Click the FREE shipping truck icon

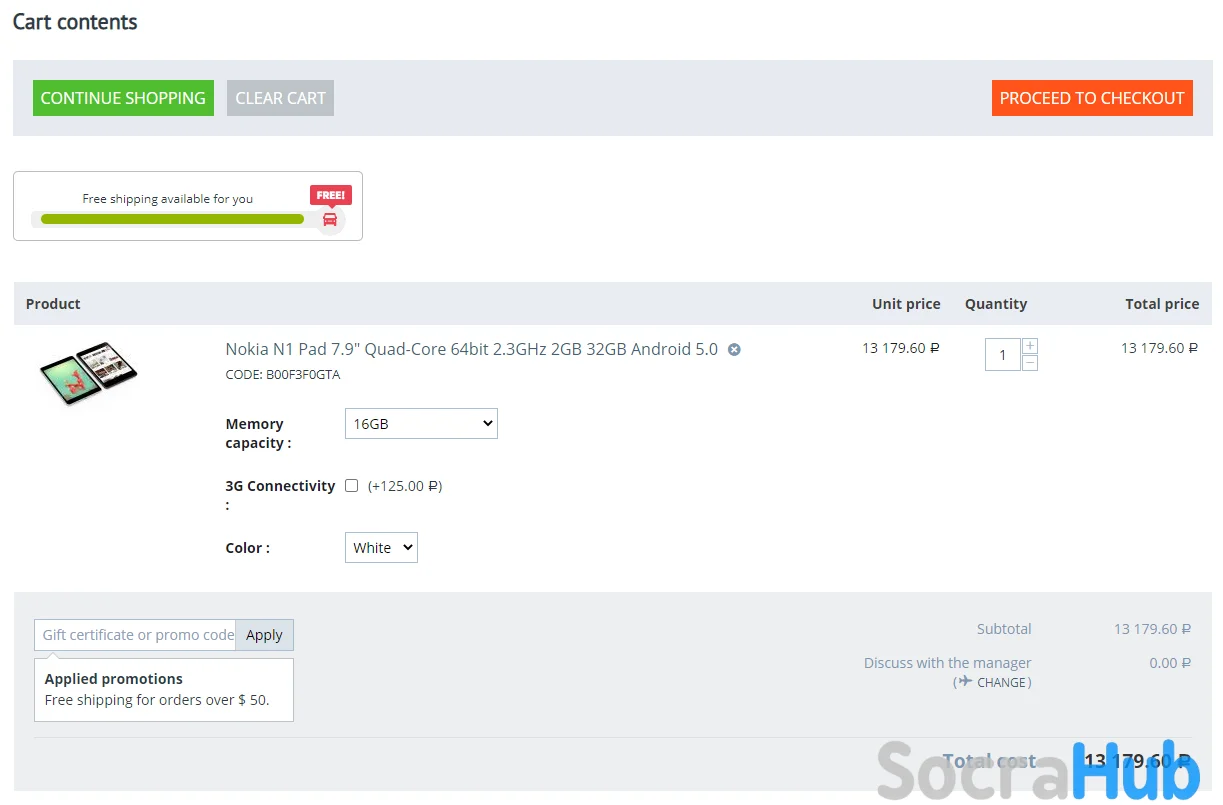click(x=330, y=219)
